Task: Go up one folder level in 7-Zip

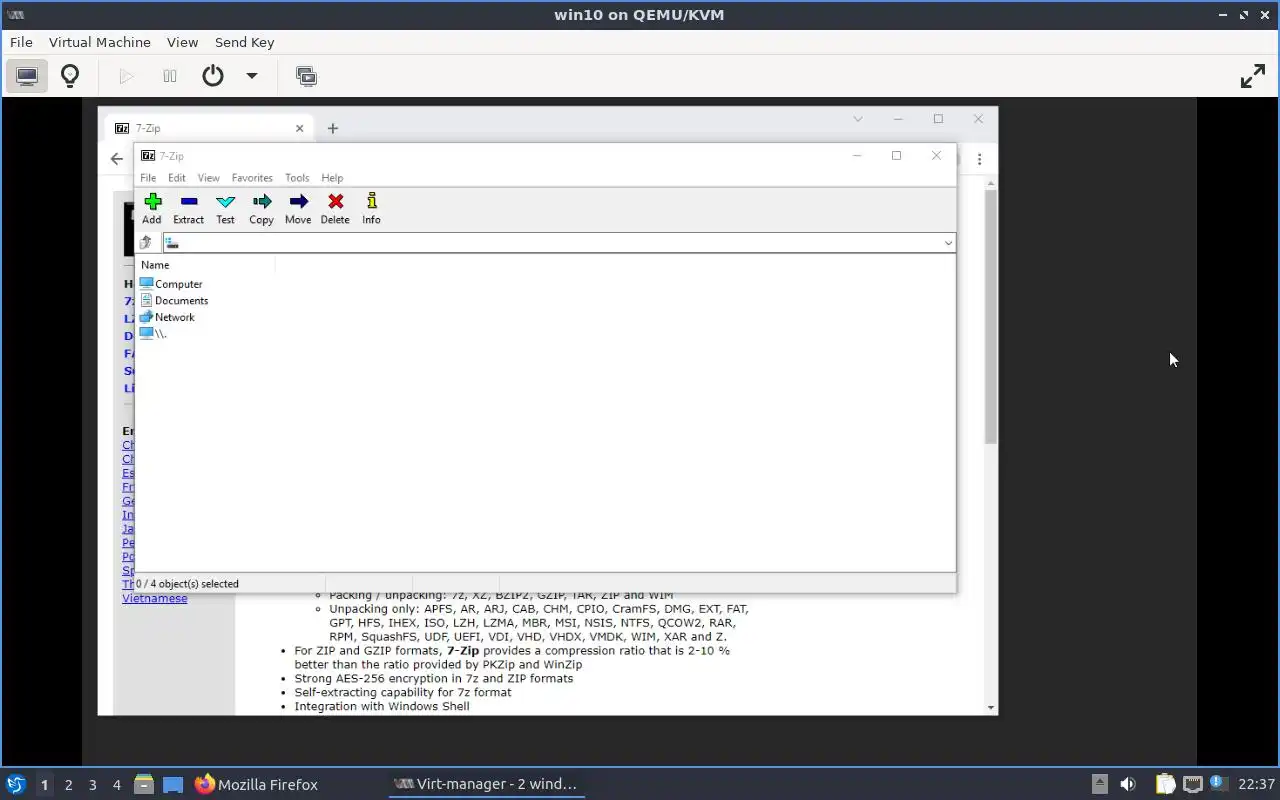Action: 146,242
